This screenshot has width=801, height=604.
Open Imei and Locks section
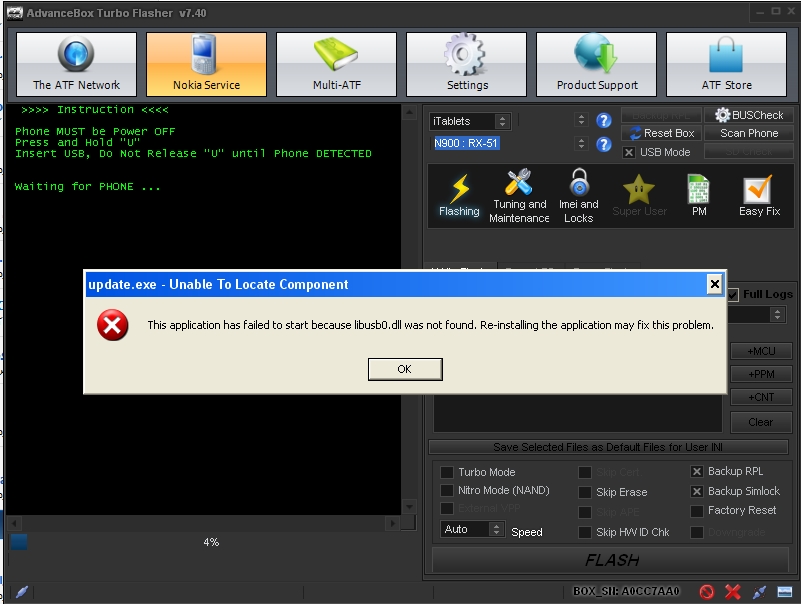click(578, 196)
